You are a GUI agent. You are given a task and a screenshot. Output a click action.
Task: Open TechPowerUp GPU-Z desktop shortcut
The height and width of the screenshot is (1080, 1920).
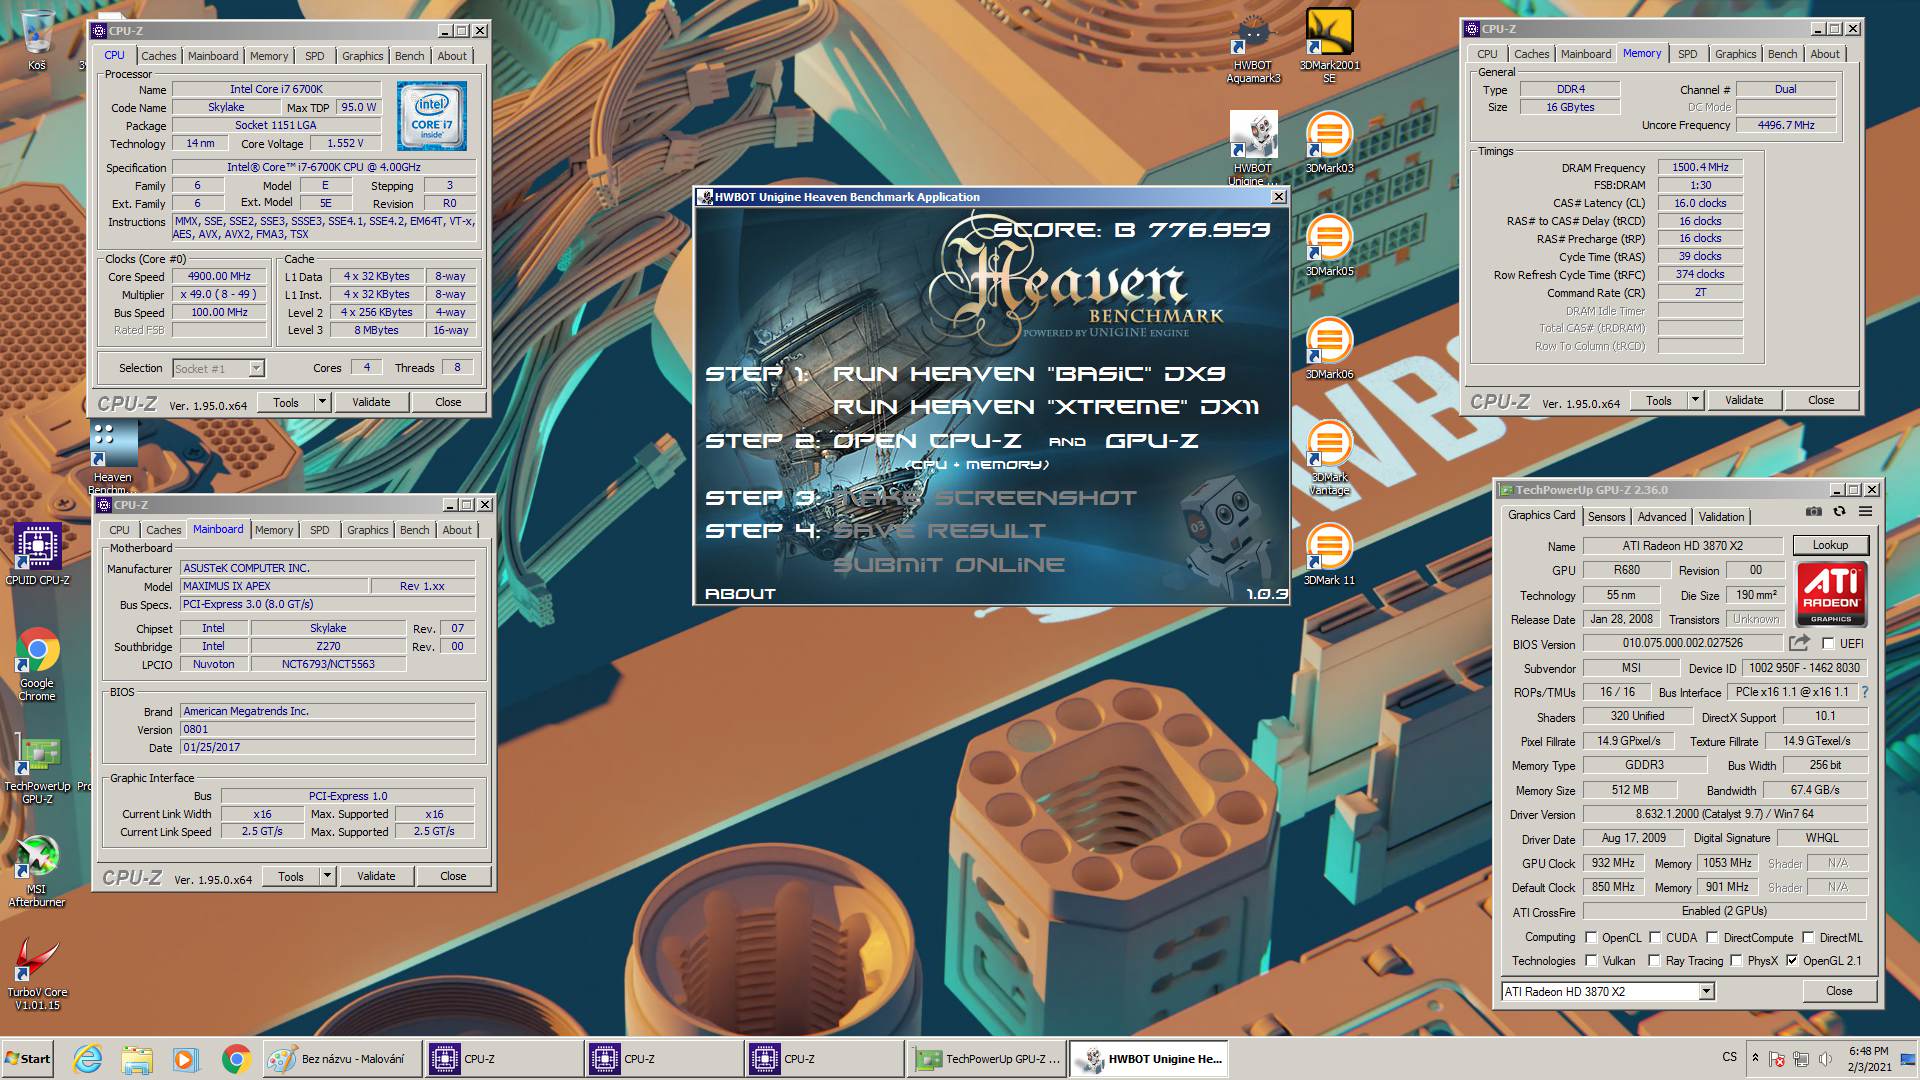pyautogui.click(x=37, y=770)
